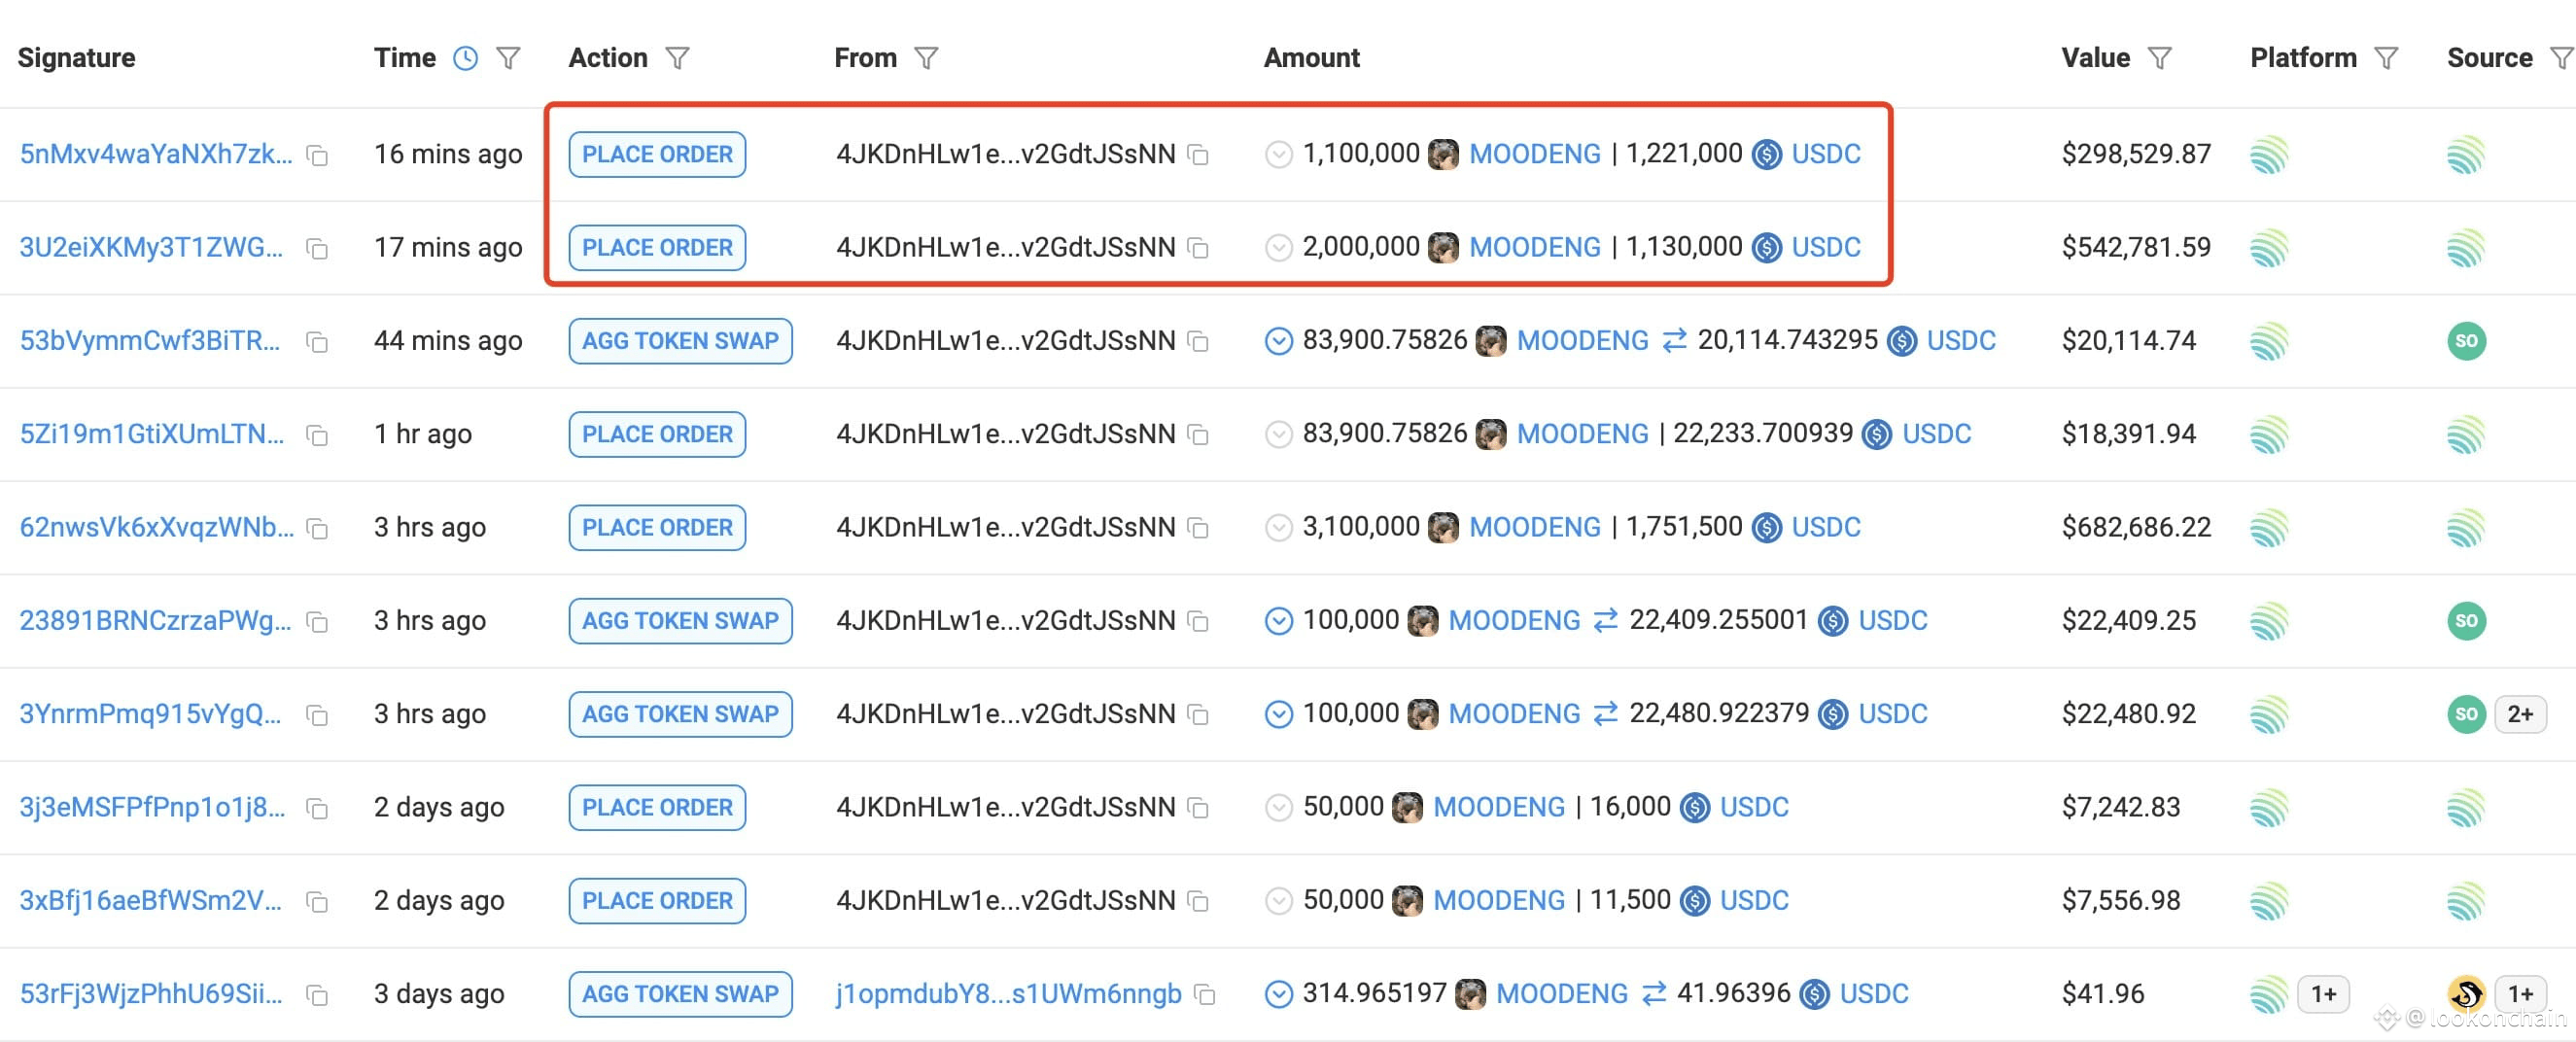Screen dimensions: 2576x1042
Task: Copy From address in 44 mins ago row
Action: (1198, 342)
